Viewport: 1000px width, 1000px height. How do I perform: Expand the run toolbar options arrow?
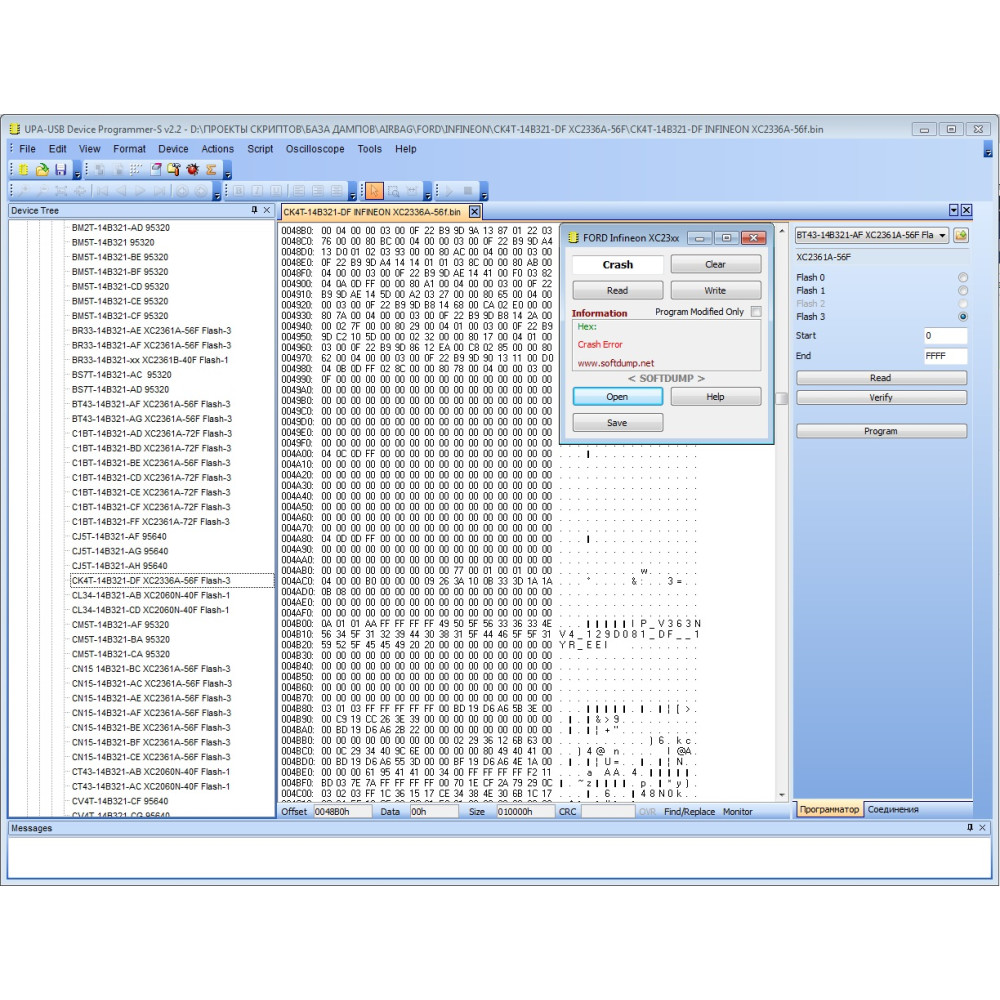click(484, 194)
